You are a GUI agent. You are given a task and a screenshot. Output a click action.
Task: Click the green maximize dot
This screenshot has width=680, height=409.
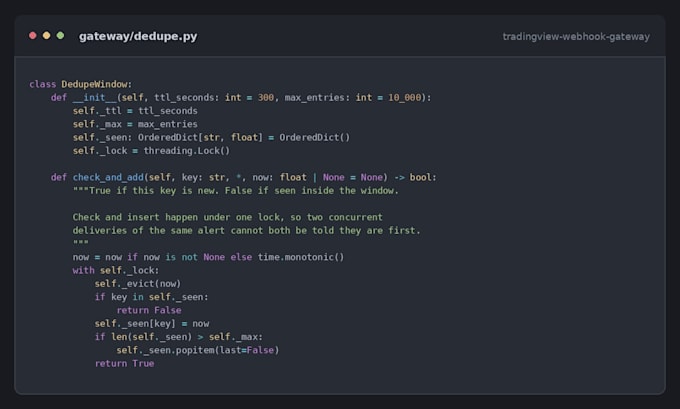point(60,36)
